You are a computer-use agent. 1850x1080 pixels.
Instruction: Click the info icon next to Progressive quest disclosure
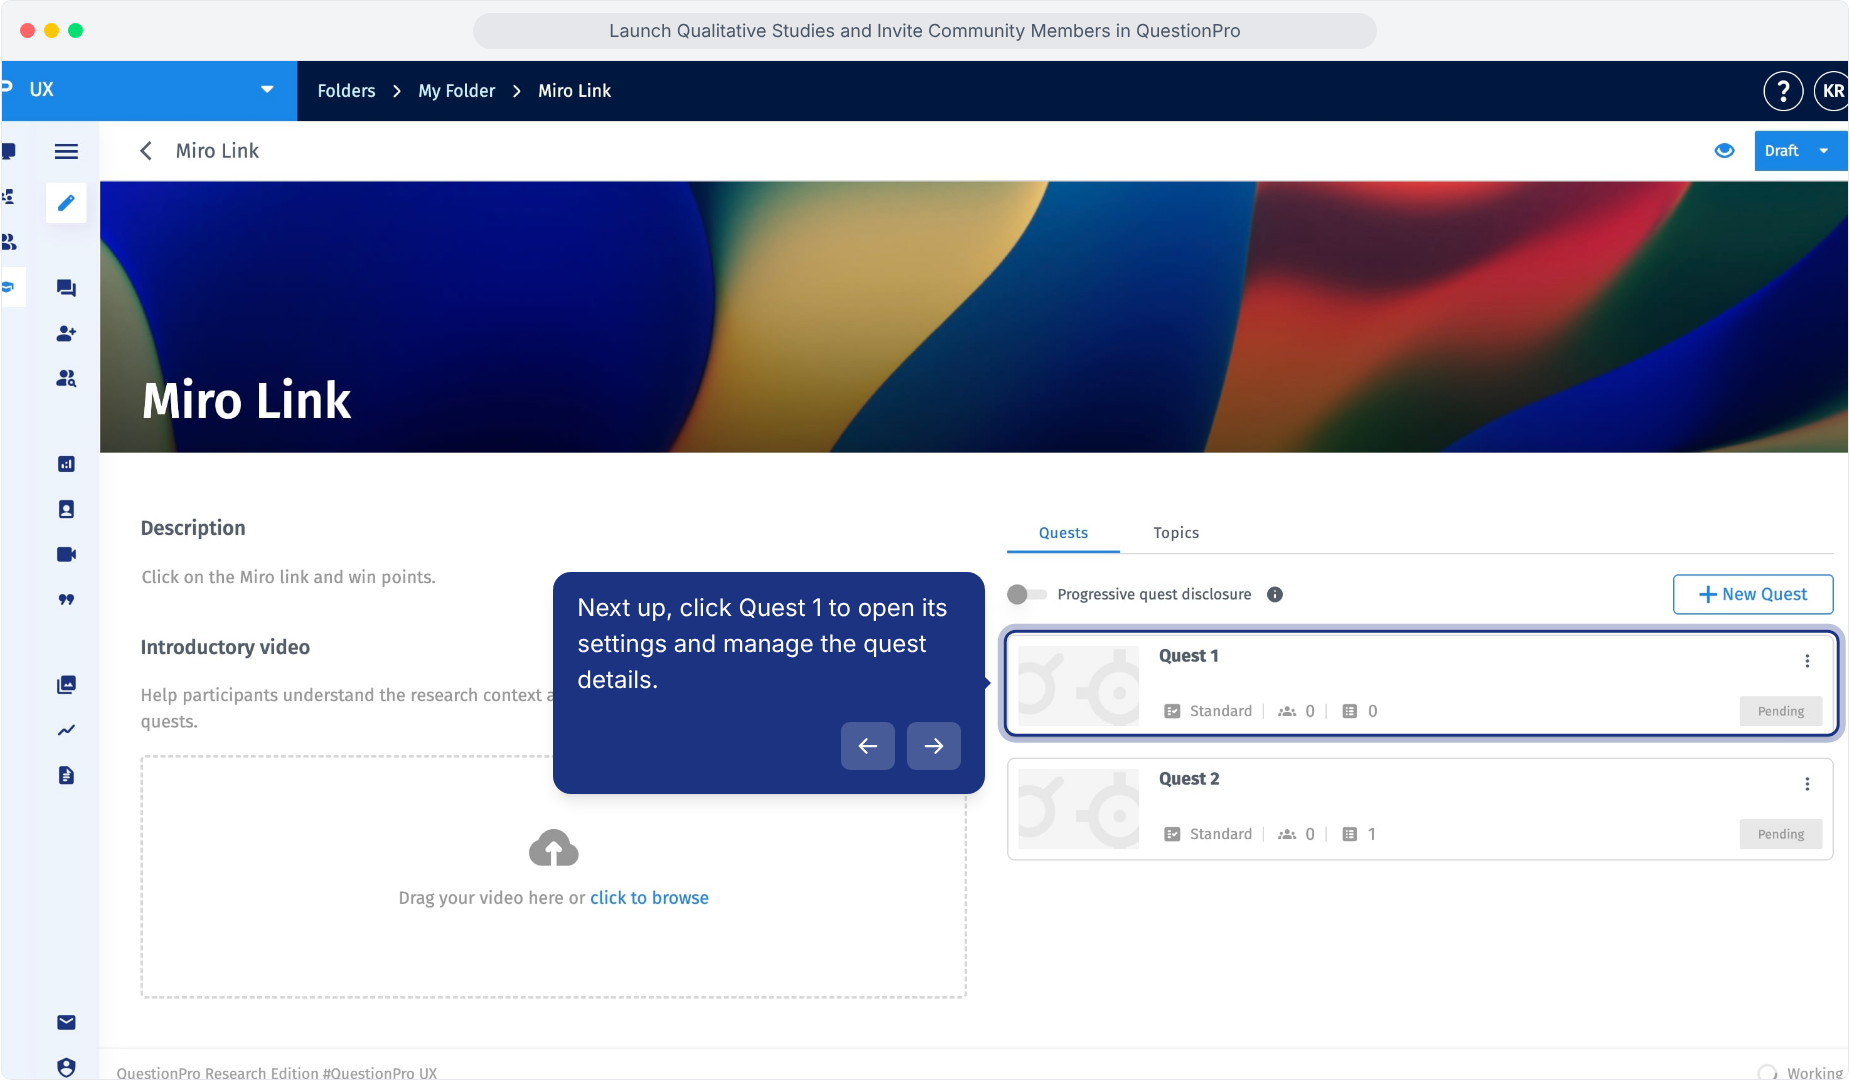[1275, 594]
